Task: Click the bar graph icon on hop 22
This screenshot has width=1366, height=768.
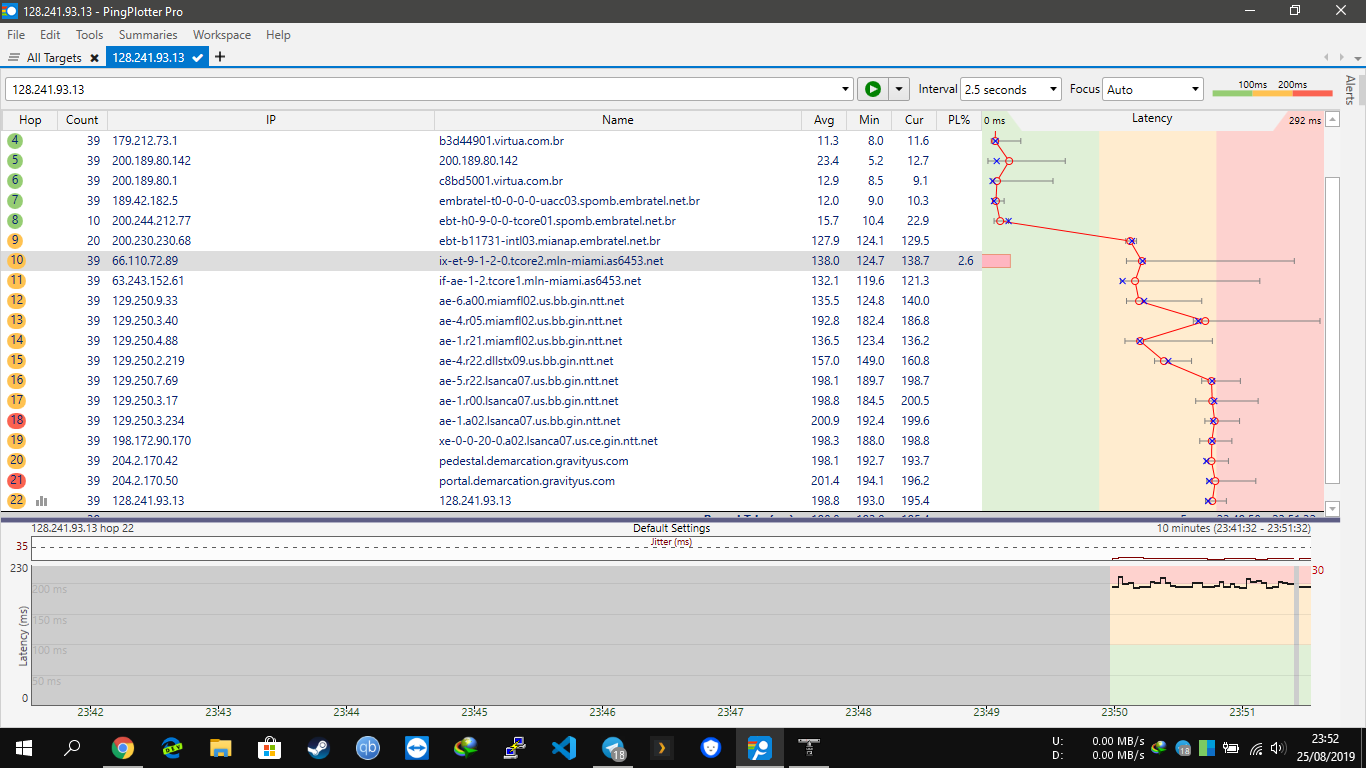Action: [42, 501]
